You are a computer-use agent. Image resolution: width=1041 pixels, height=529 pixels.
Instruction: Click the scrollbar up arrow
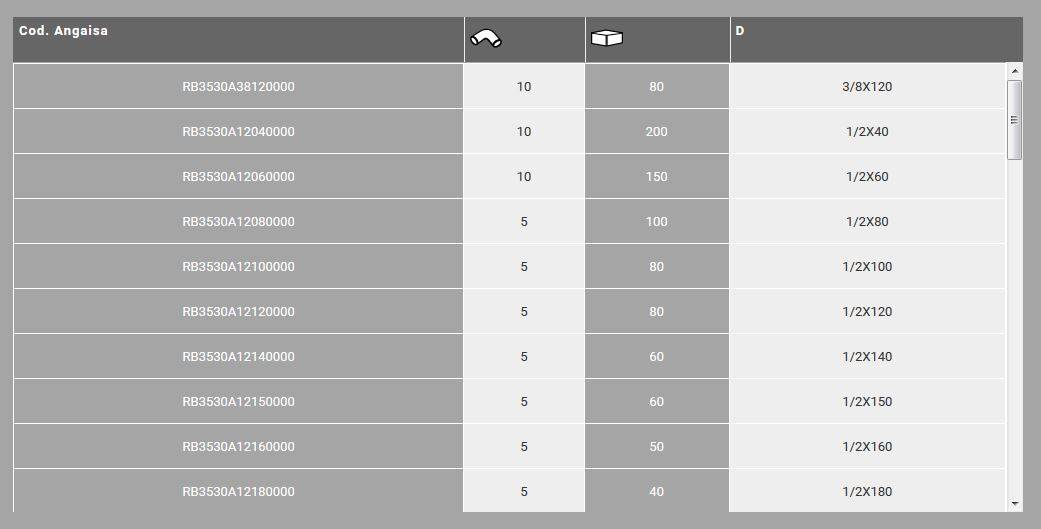point(1015,71)
